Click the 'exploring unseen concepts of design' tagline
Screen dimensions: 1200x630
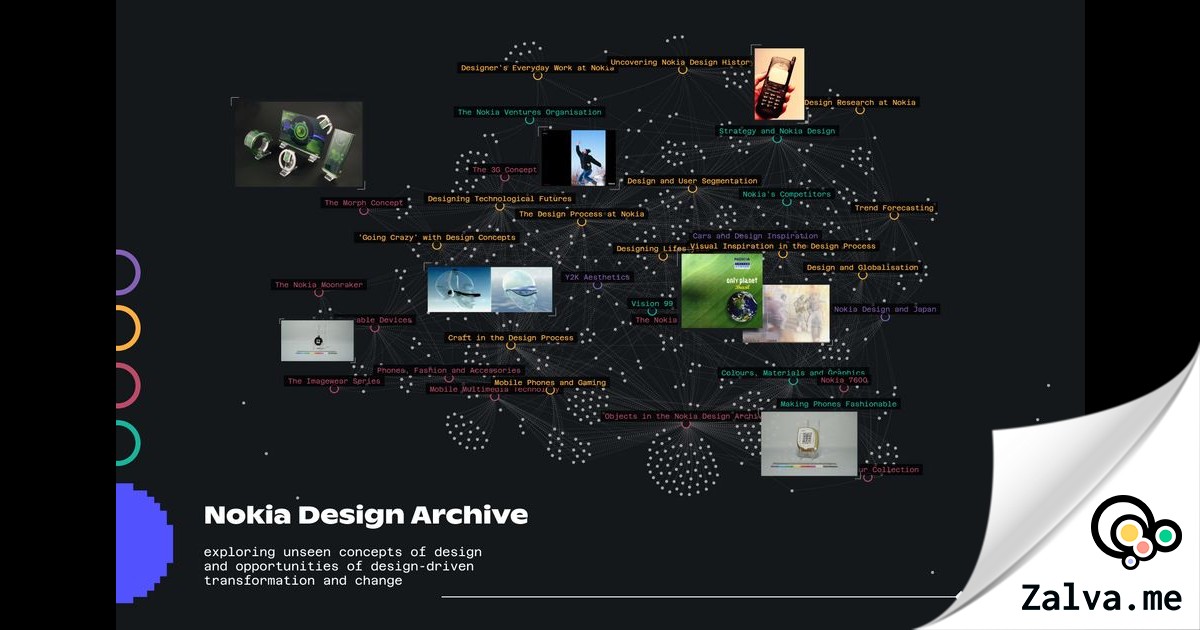coord(343,551)
